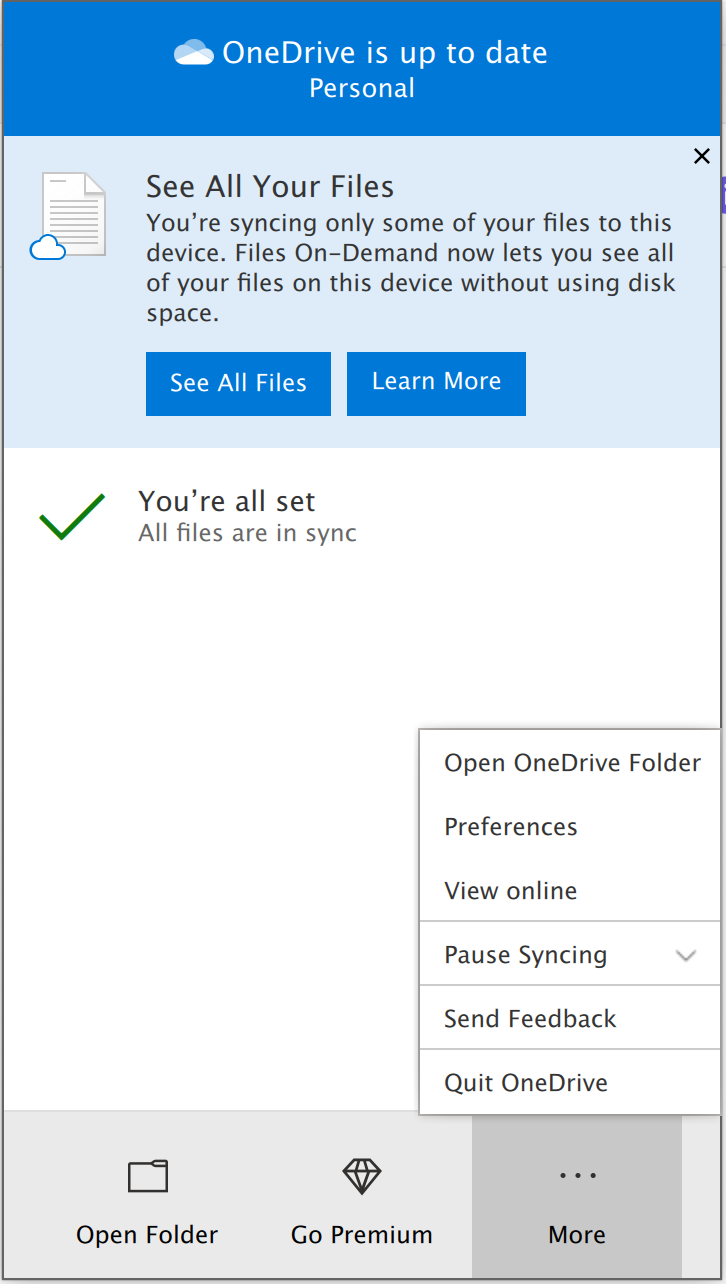
Task: Choose Send Feedback in the menu
Action: pyautogui.click(x=530, y=1019)
